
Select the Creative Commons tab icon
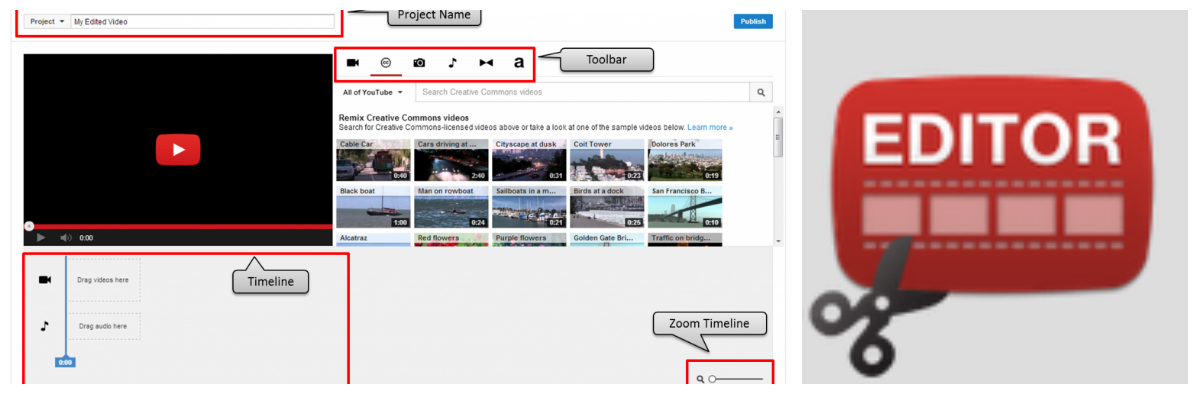pyautogui.click(x=386, y=63)
